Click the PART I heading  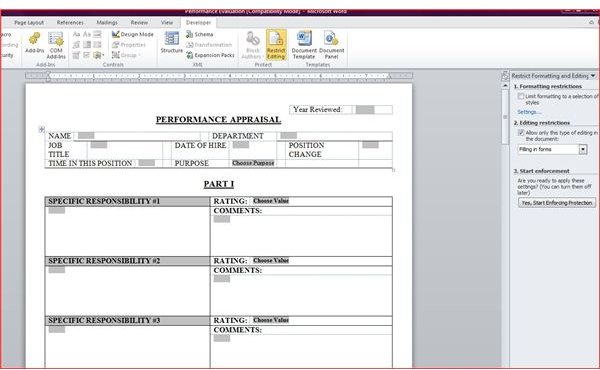pos(218,184)
